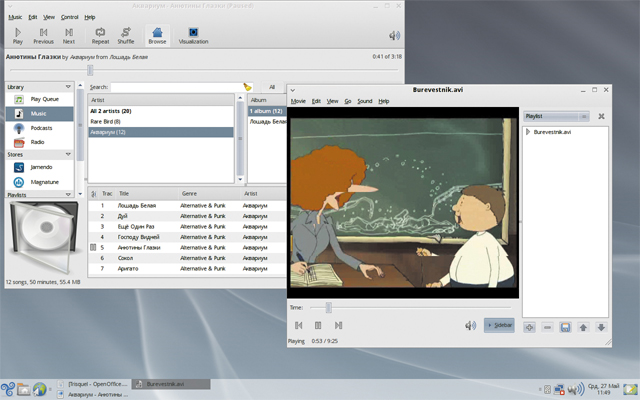Select '1 album (12)' album row
The image size is (640, 400).
pyautogui.click(x=267, y=111)
